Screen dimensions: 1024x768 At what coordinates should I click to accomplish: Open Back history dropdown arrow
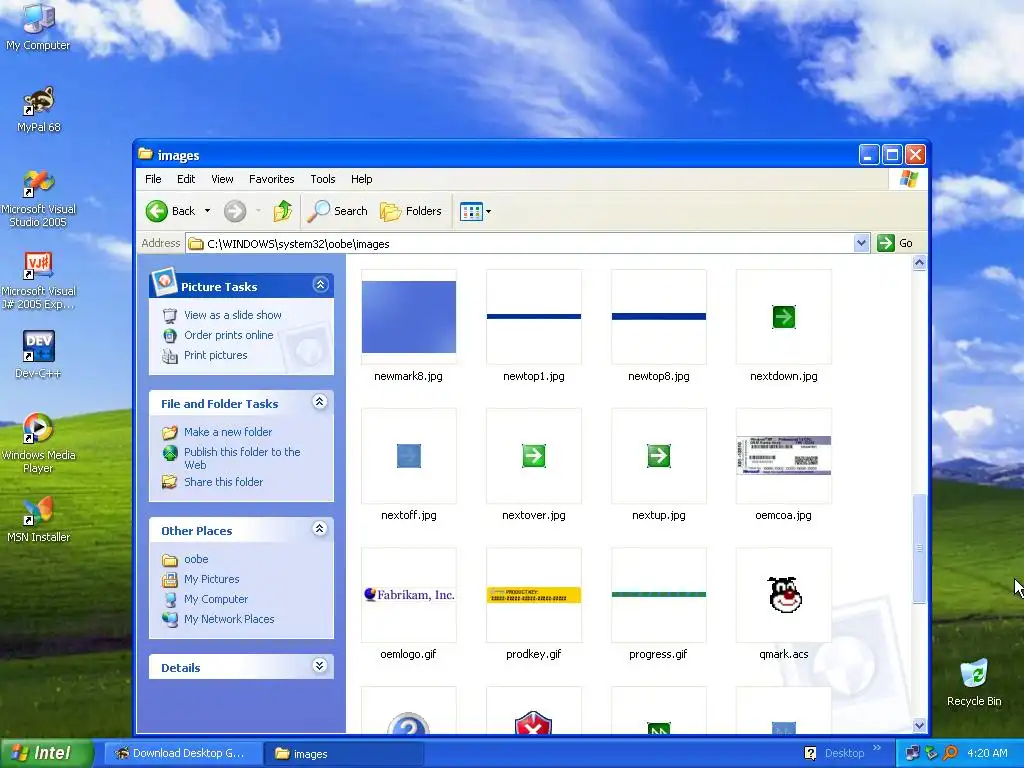pyautogui.click(x=208, y=211)
